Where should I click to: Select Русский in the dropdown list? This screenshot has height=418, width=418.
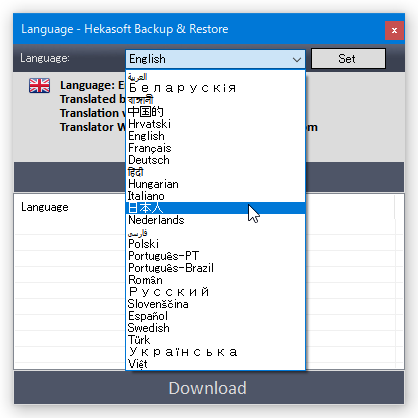pos(215,292)
